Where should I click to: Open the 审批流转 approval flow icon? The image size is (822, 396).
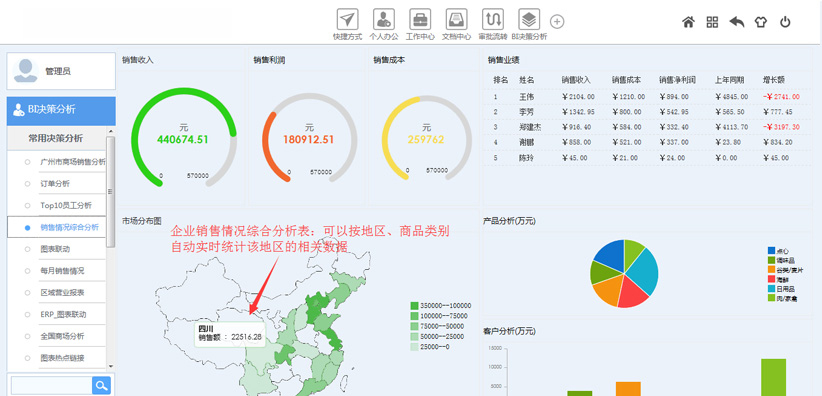coord(493,19)
